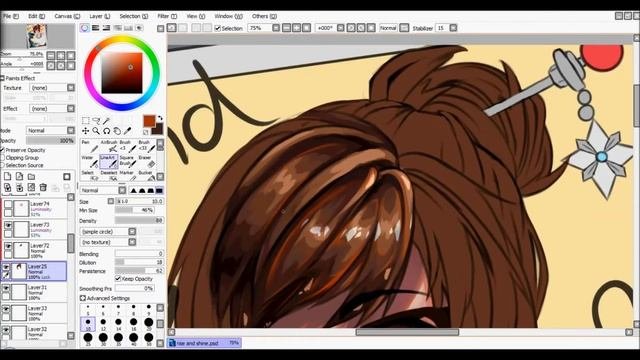Merge layer down icon

pyautogui.click(x=19, y=187)
